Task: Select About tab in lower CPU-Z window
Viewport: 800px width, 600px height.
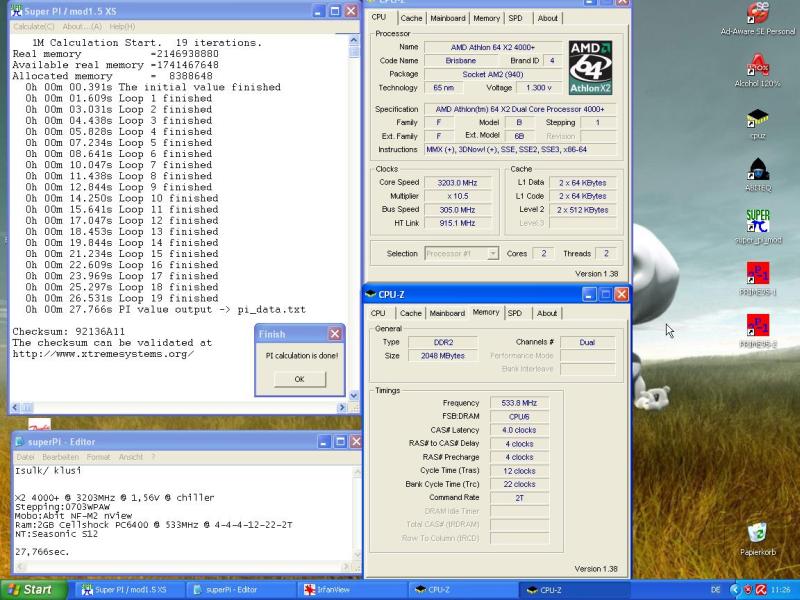Action: [x=547, y=313]
